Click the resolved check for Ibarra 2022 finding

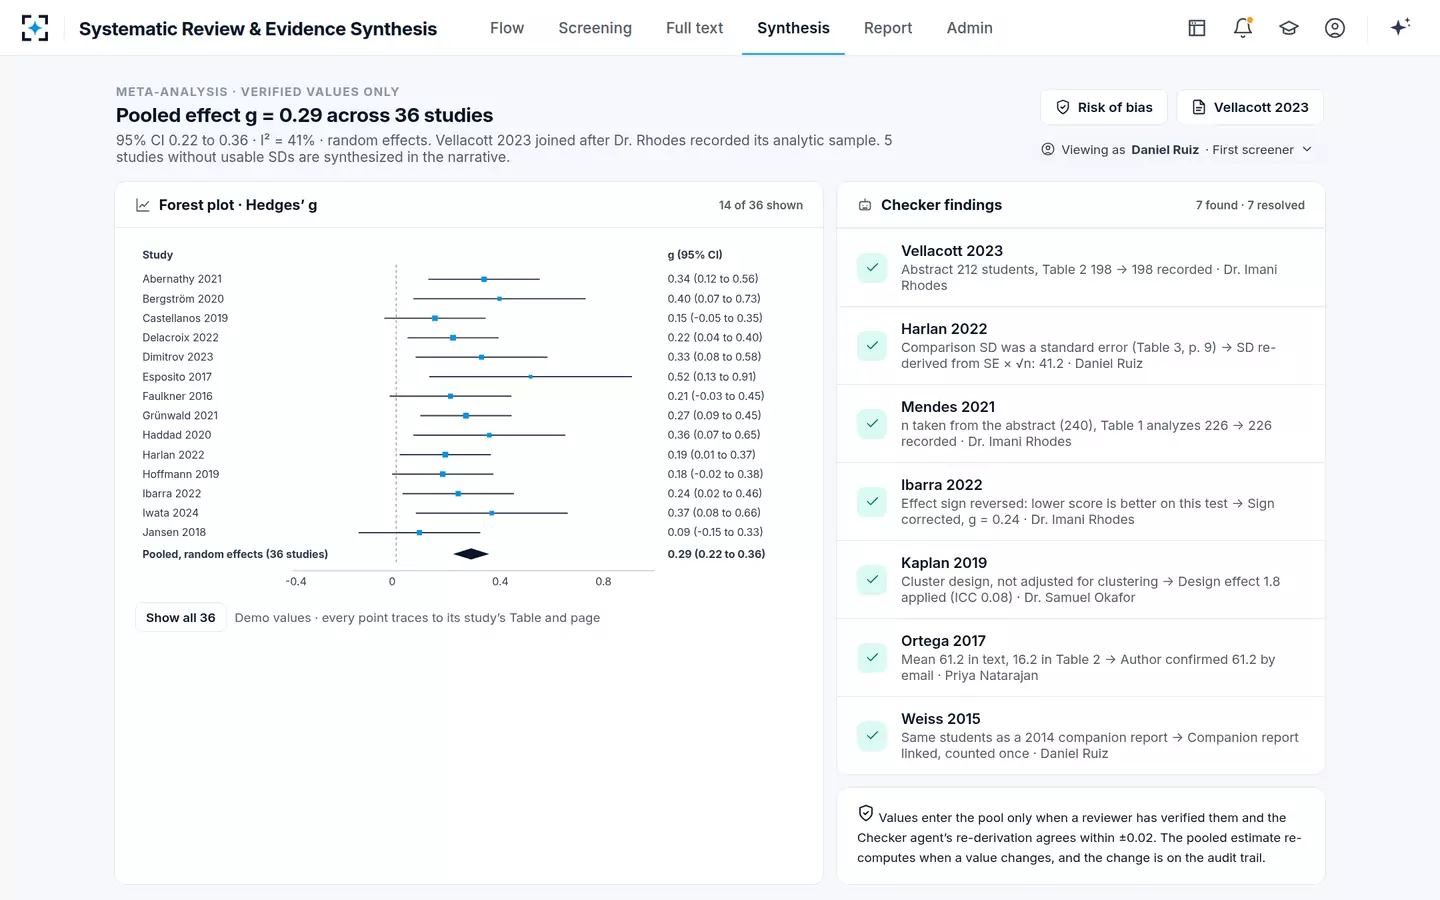pos(872,502)
